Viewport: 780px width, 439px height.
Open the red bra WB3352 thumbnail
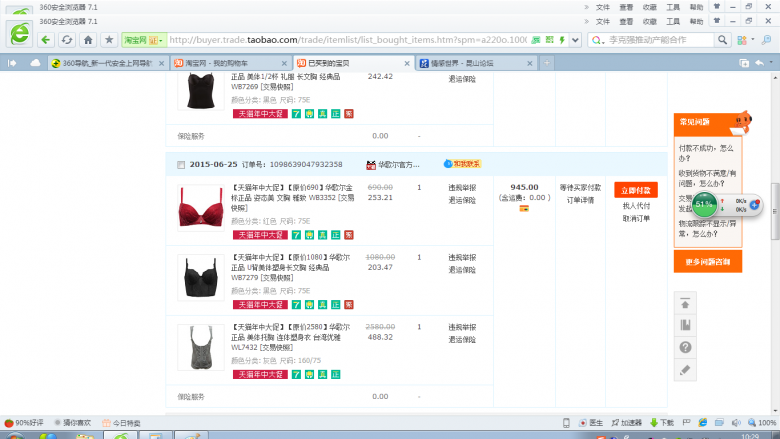tap(201, 208)
